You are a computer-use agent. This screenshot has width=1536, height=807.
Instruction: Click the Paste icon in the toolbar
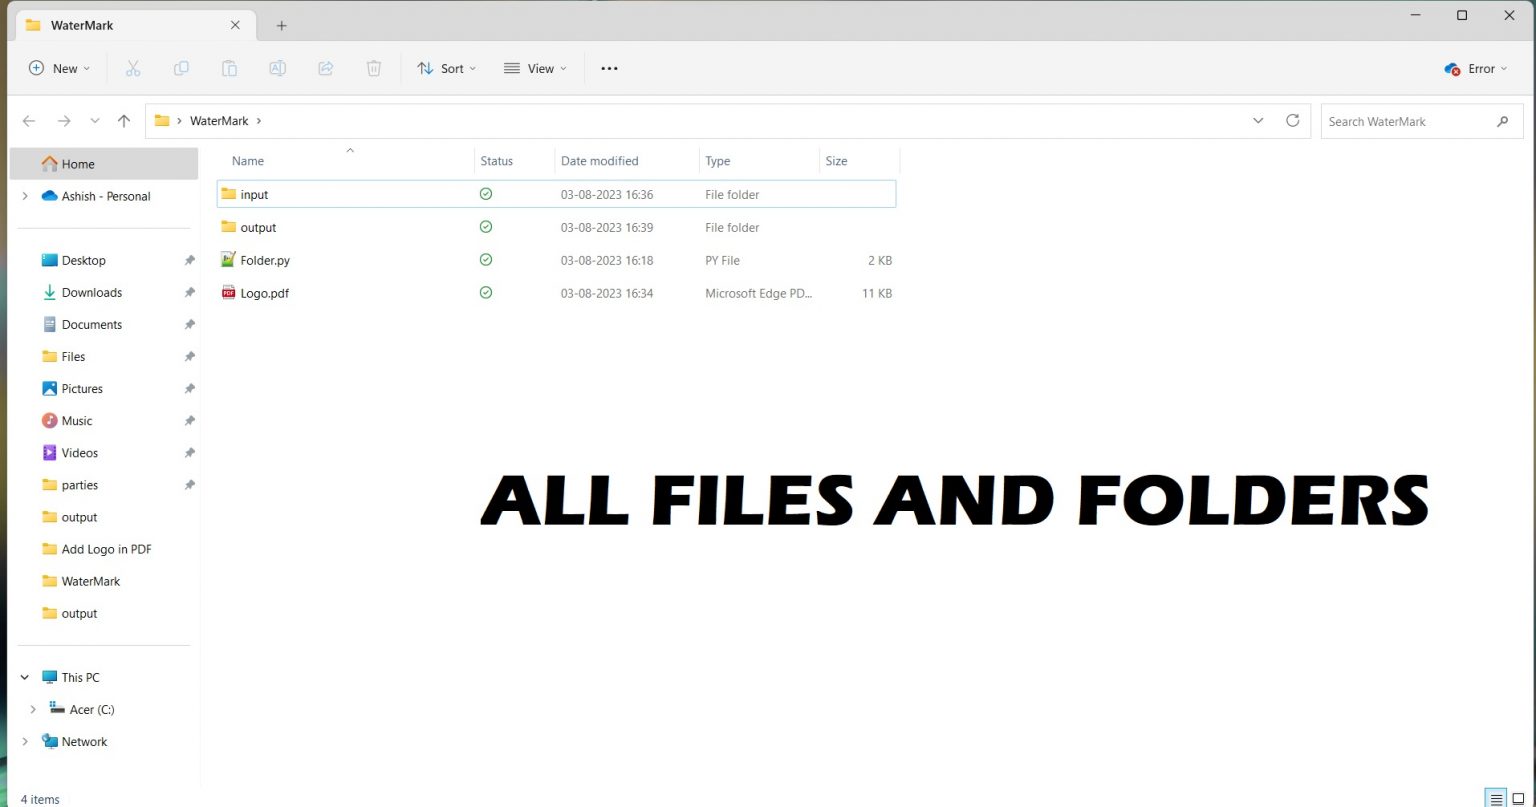click(229, 68)
